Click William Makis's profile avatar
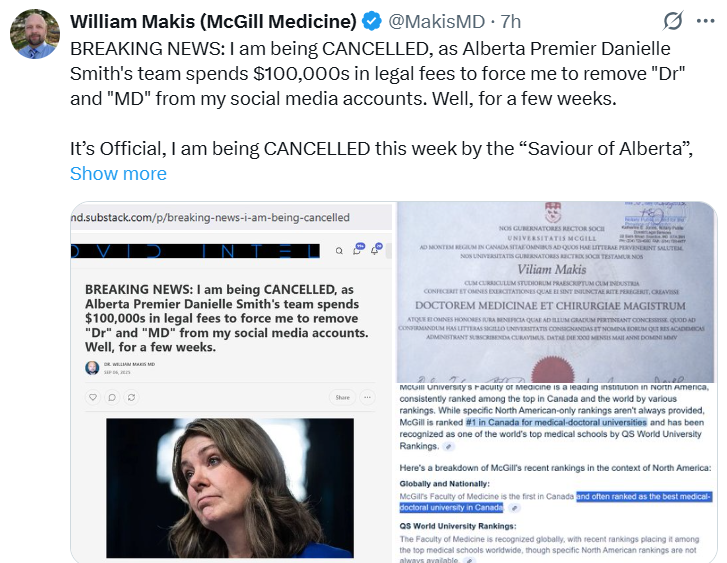This screenshot has height=563, width=727. coord(34,34)
